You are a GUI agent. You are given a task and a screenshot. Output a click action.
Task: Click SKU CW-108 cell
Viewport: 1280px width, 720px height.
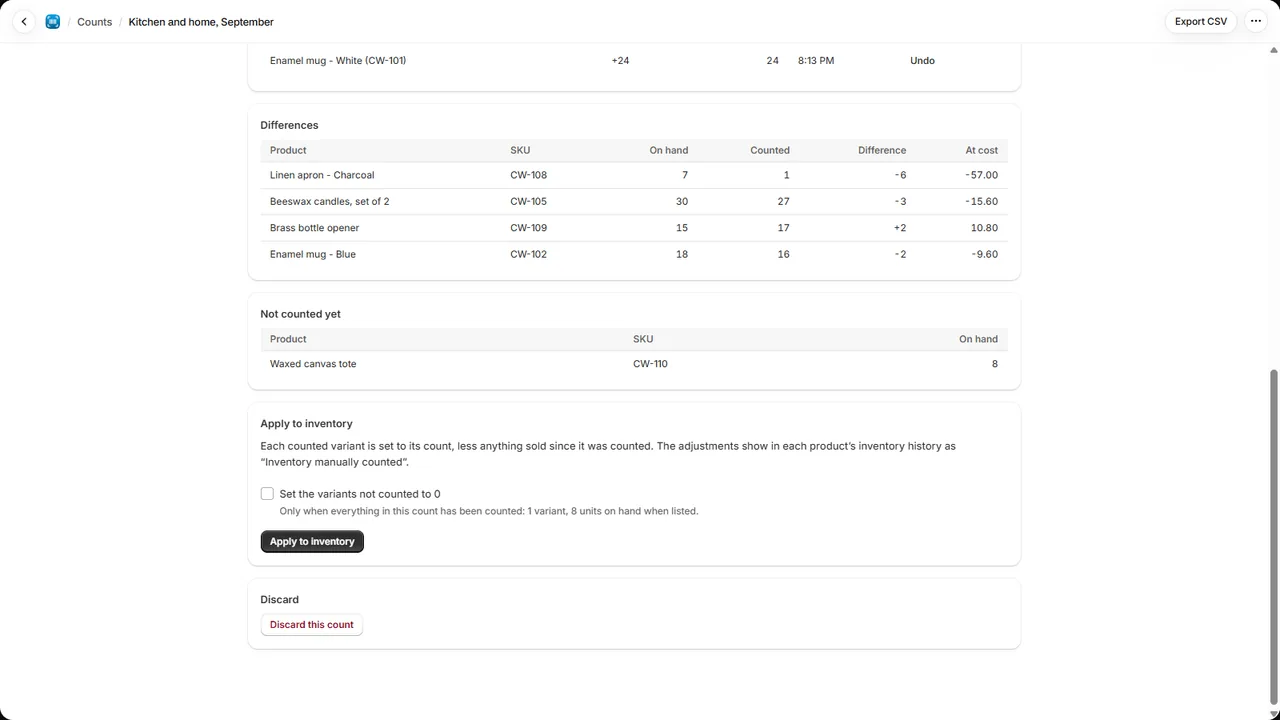pyautogui.click(x=528, y=175)
